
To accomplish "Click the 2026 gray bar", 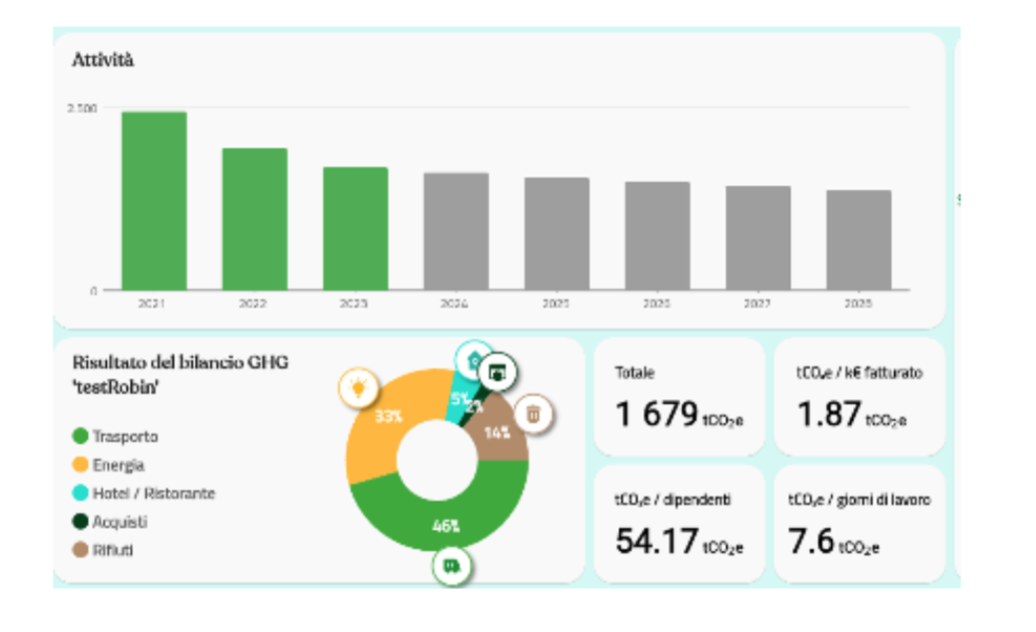I will (x=657, y=236).
